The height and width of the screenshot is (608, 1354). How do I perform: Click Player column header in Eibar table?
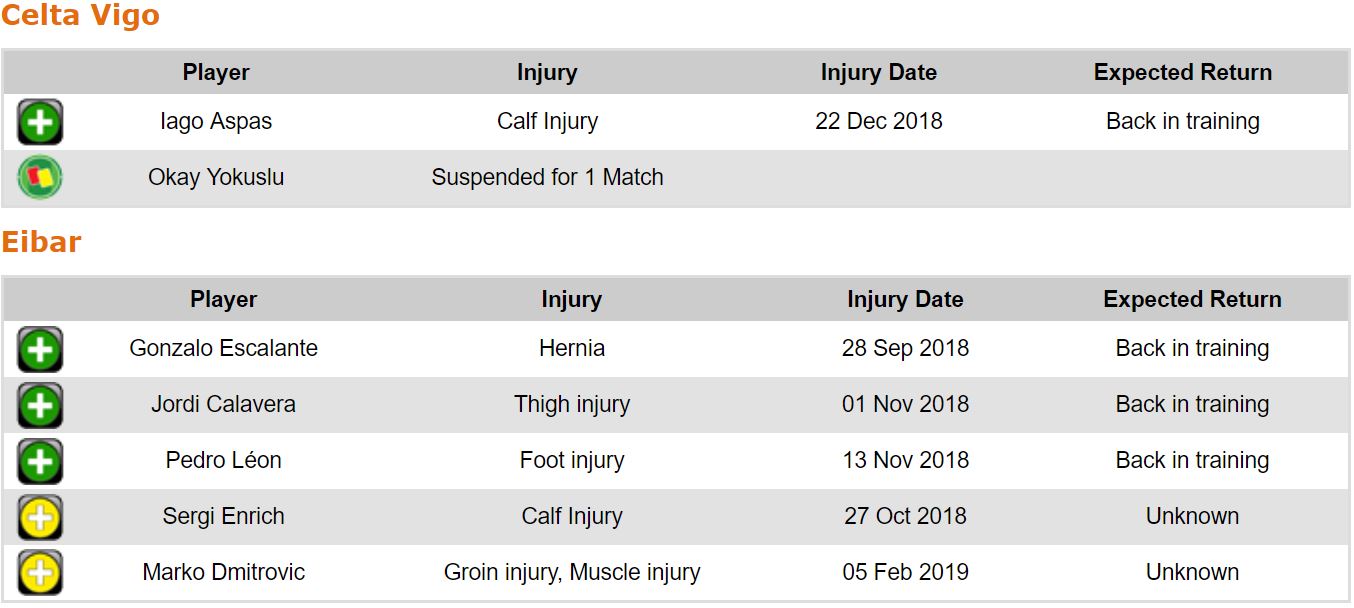click(224, 300)
